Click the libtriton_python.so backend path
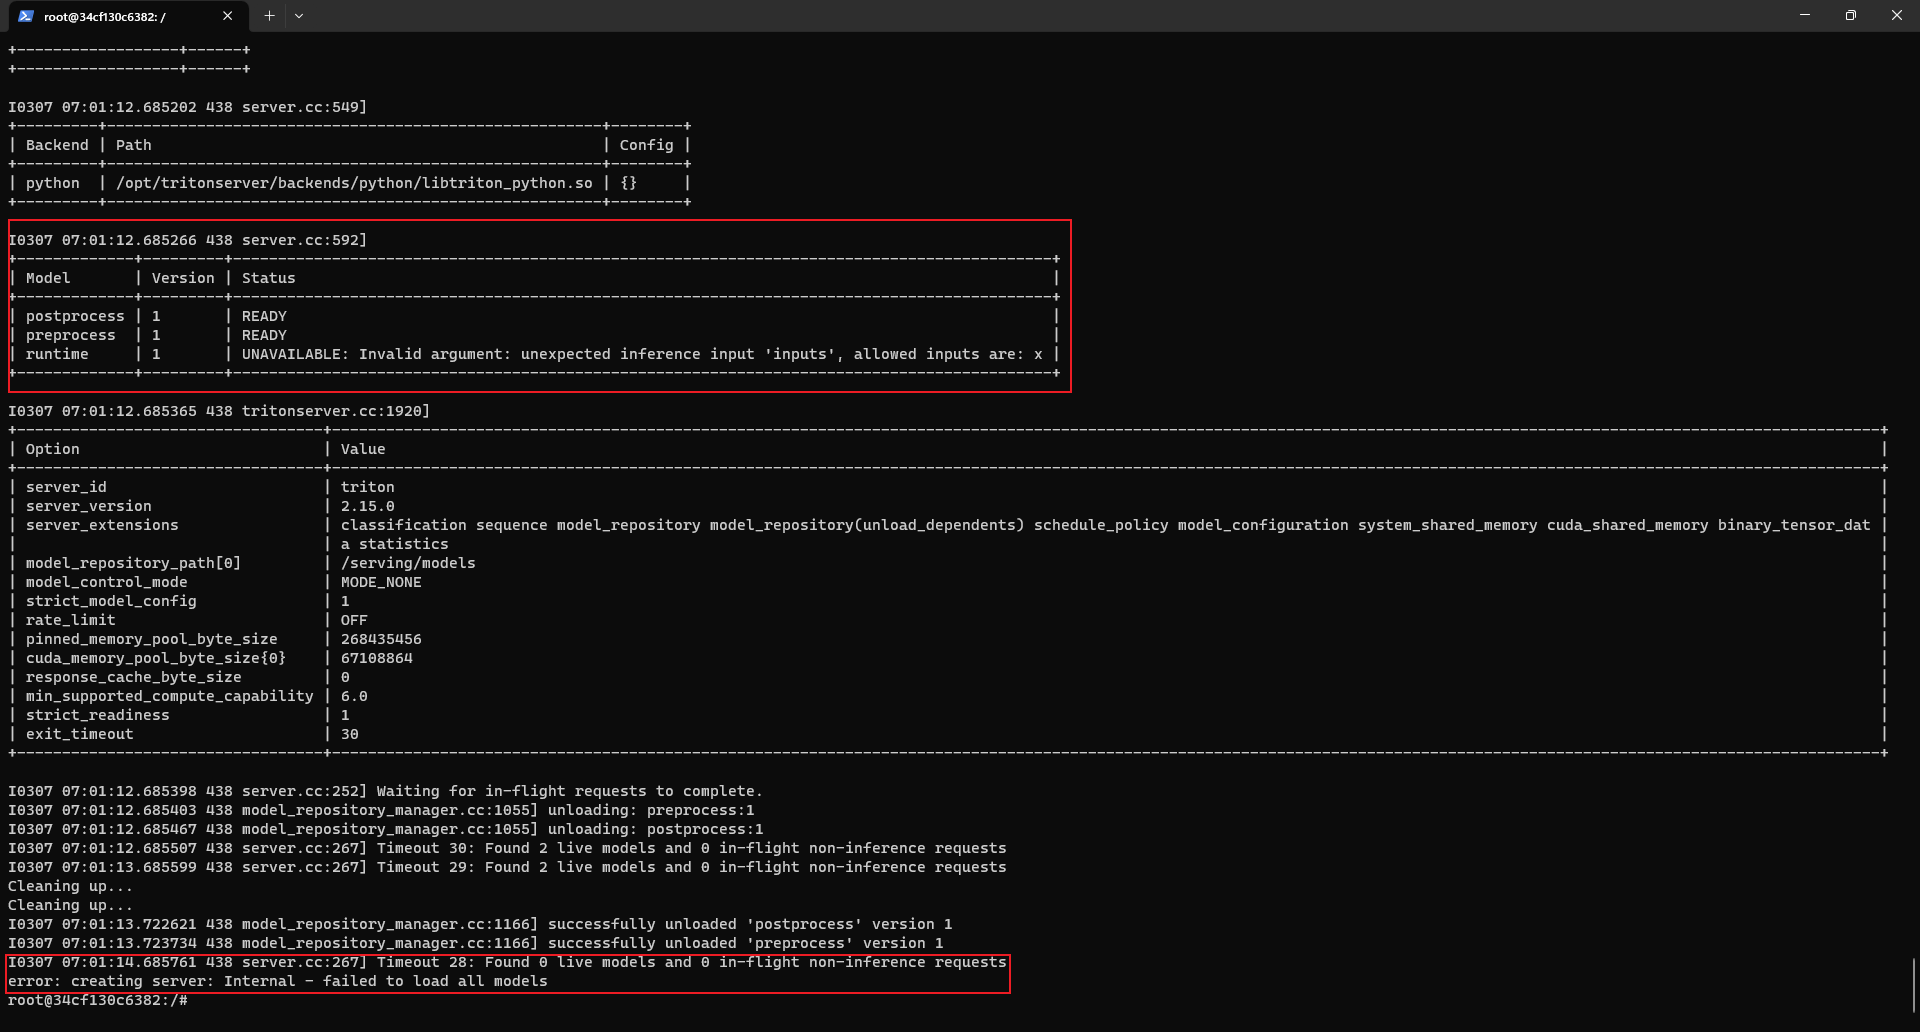 tap(355, 182)
